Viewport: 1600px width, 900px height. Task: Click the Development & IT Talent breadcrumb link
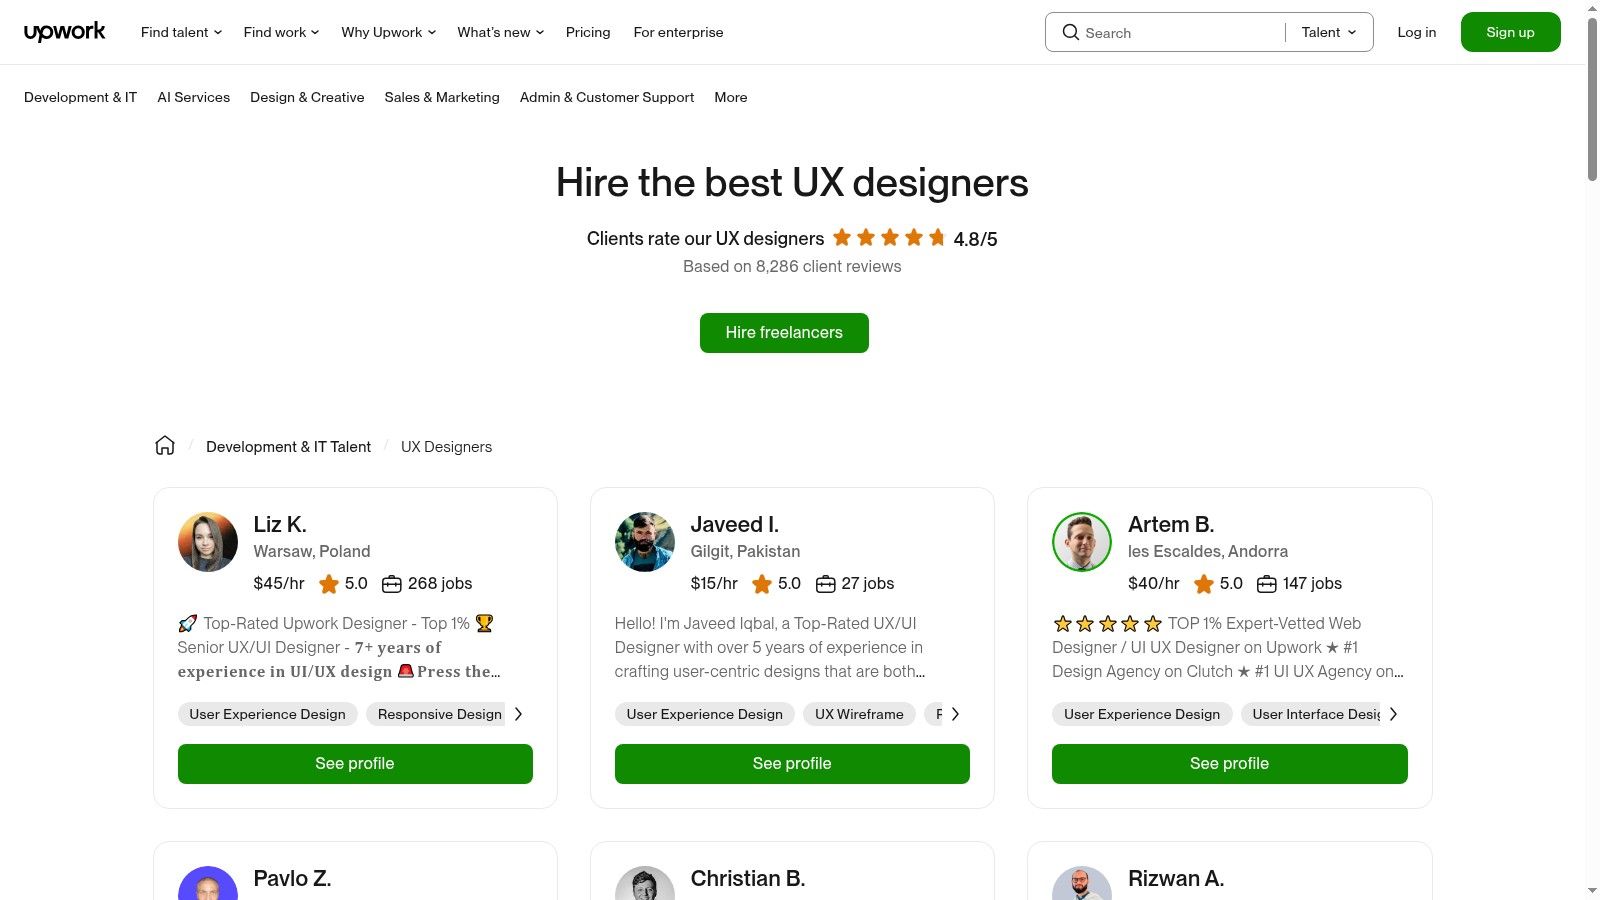288,446
